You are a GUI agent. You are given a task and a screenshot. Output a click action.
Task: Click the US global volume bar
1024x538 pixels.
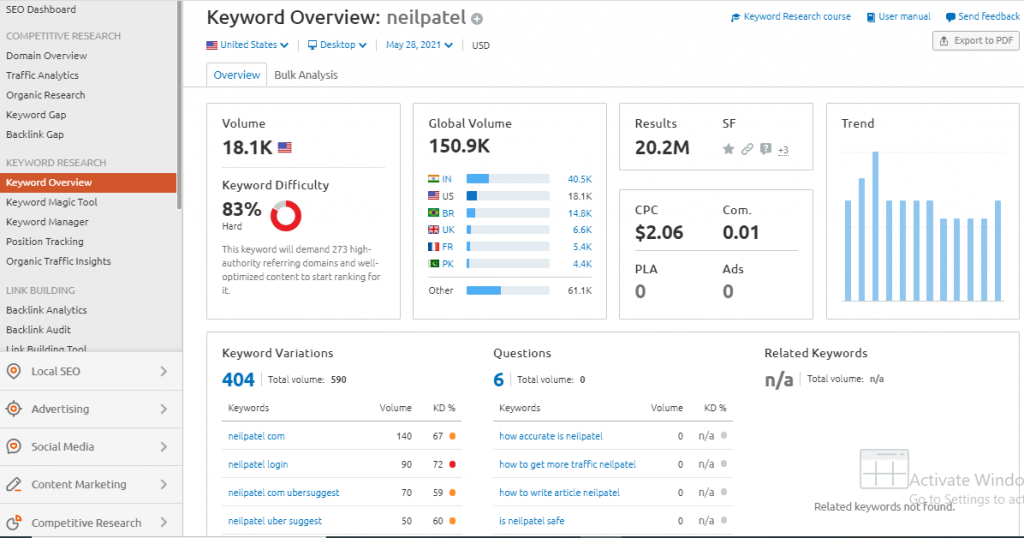tap(507, 196)
